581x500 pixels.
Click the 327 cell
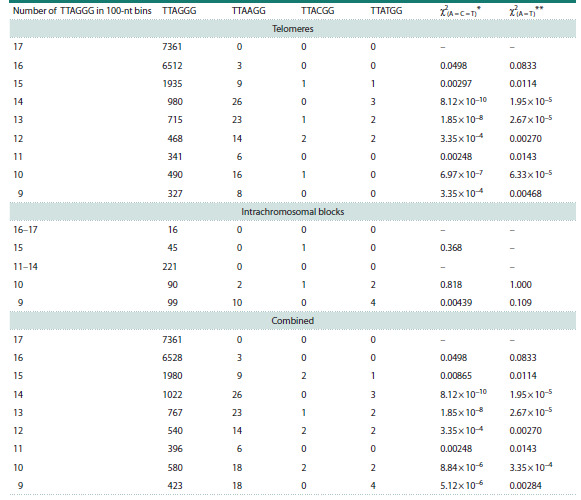[x=175, y=193]
